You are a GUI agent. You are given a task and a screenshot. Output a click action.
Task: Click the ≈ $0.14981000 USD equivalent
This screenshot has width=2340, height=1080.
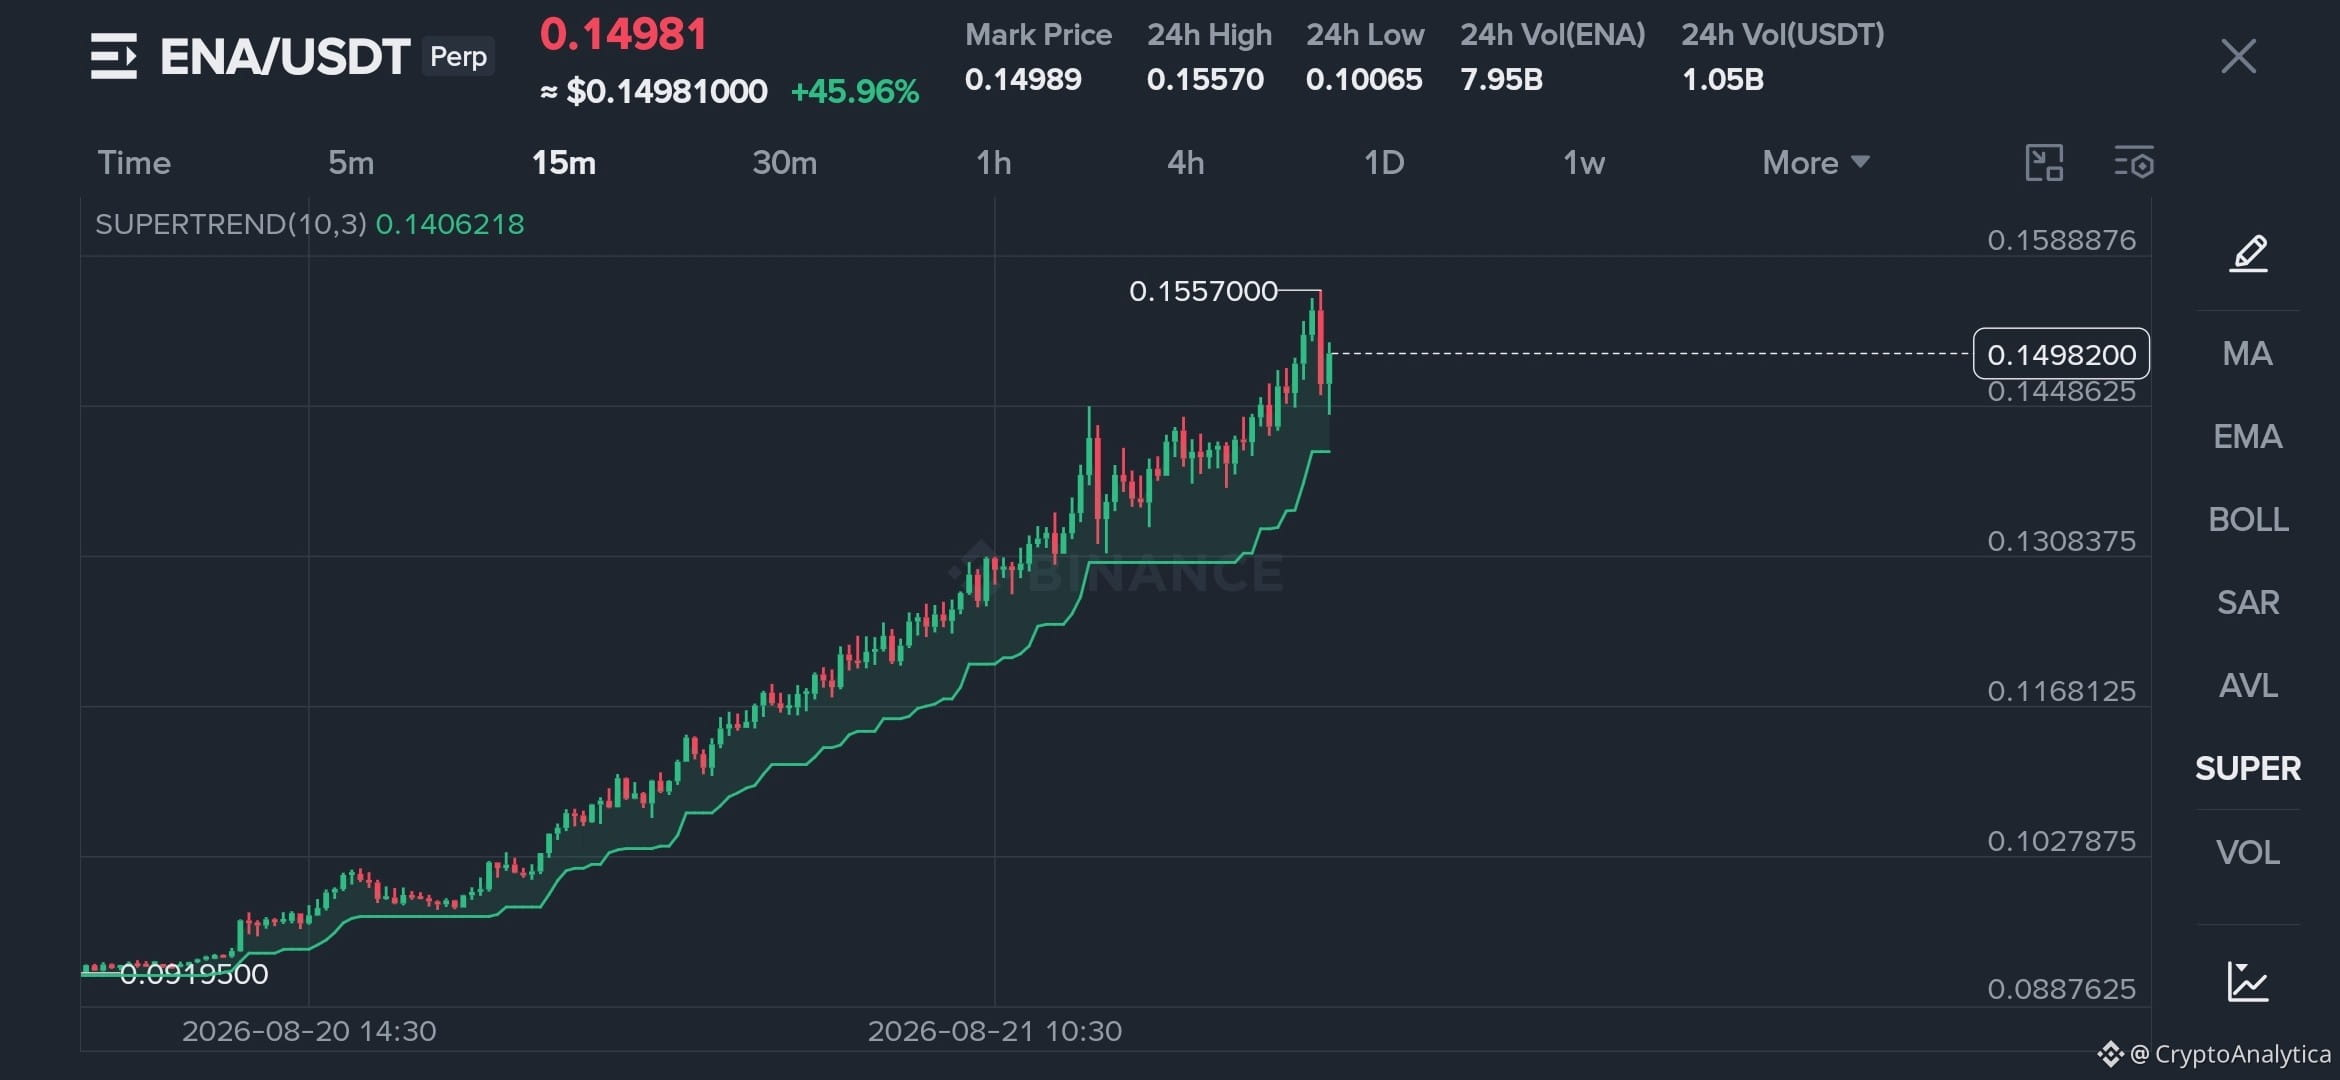pos(654,92)
